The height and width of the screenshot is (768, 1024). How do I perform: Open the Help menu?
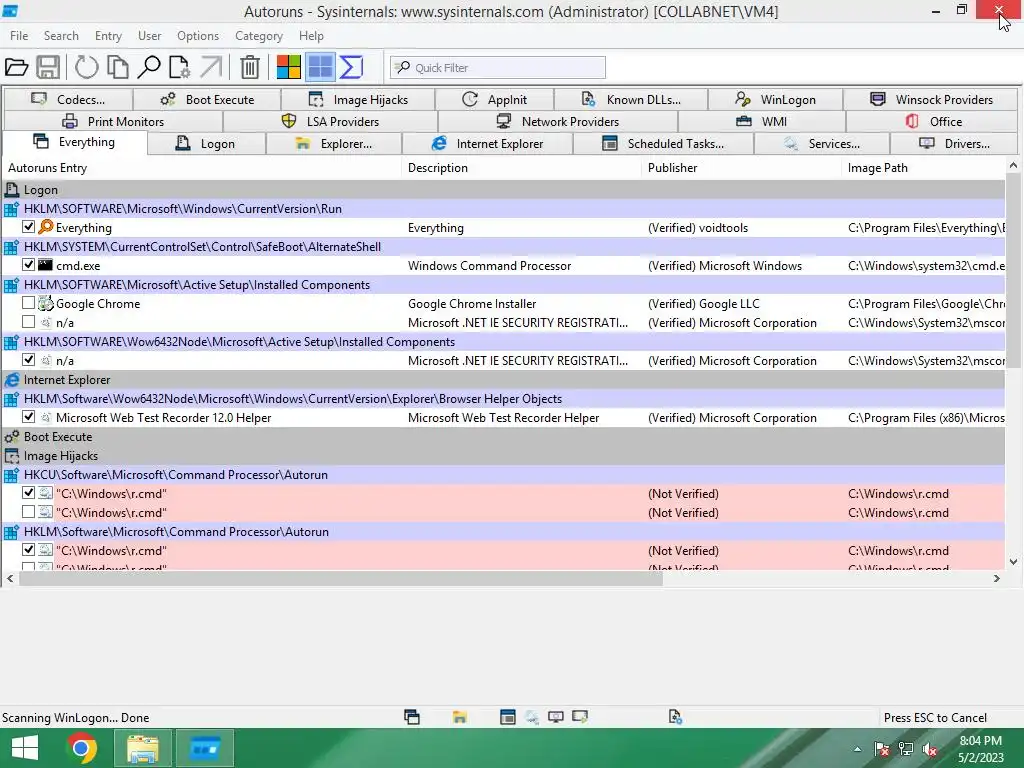[x=312, y=36]
